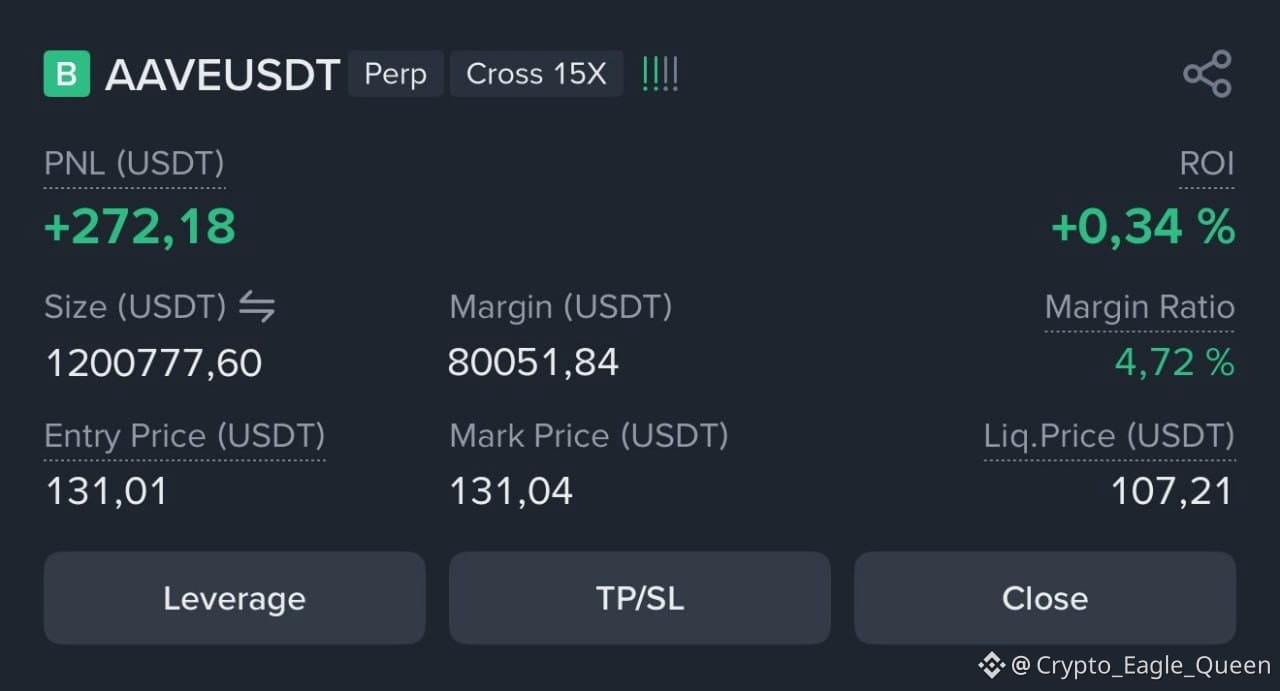
Task: Show Liq.Price (USDT) label details
Action: point(1110,436)
